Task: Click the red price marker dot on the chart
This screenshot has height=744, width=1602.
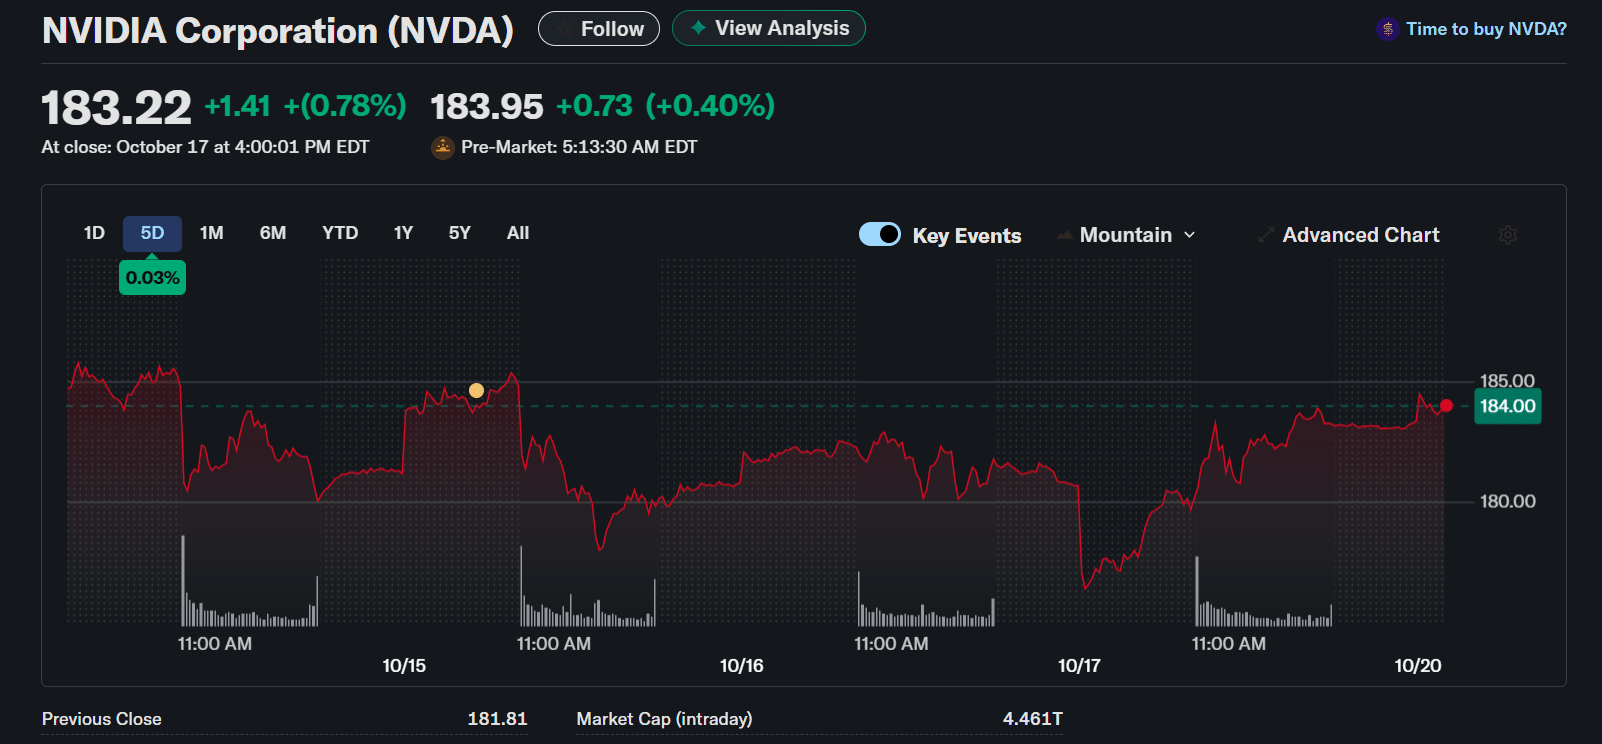Action: click(1446, 405)
